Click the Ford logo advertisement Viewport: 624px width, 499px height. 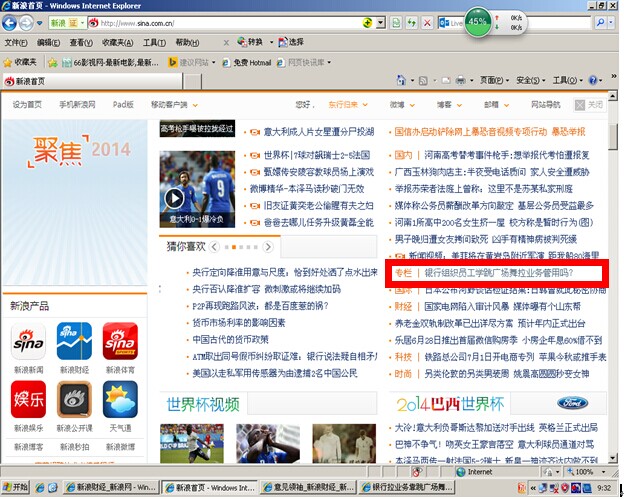pyautogui.click(x=572, y=403)
